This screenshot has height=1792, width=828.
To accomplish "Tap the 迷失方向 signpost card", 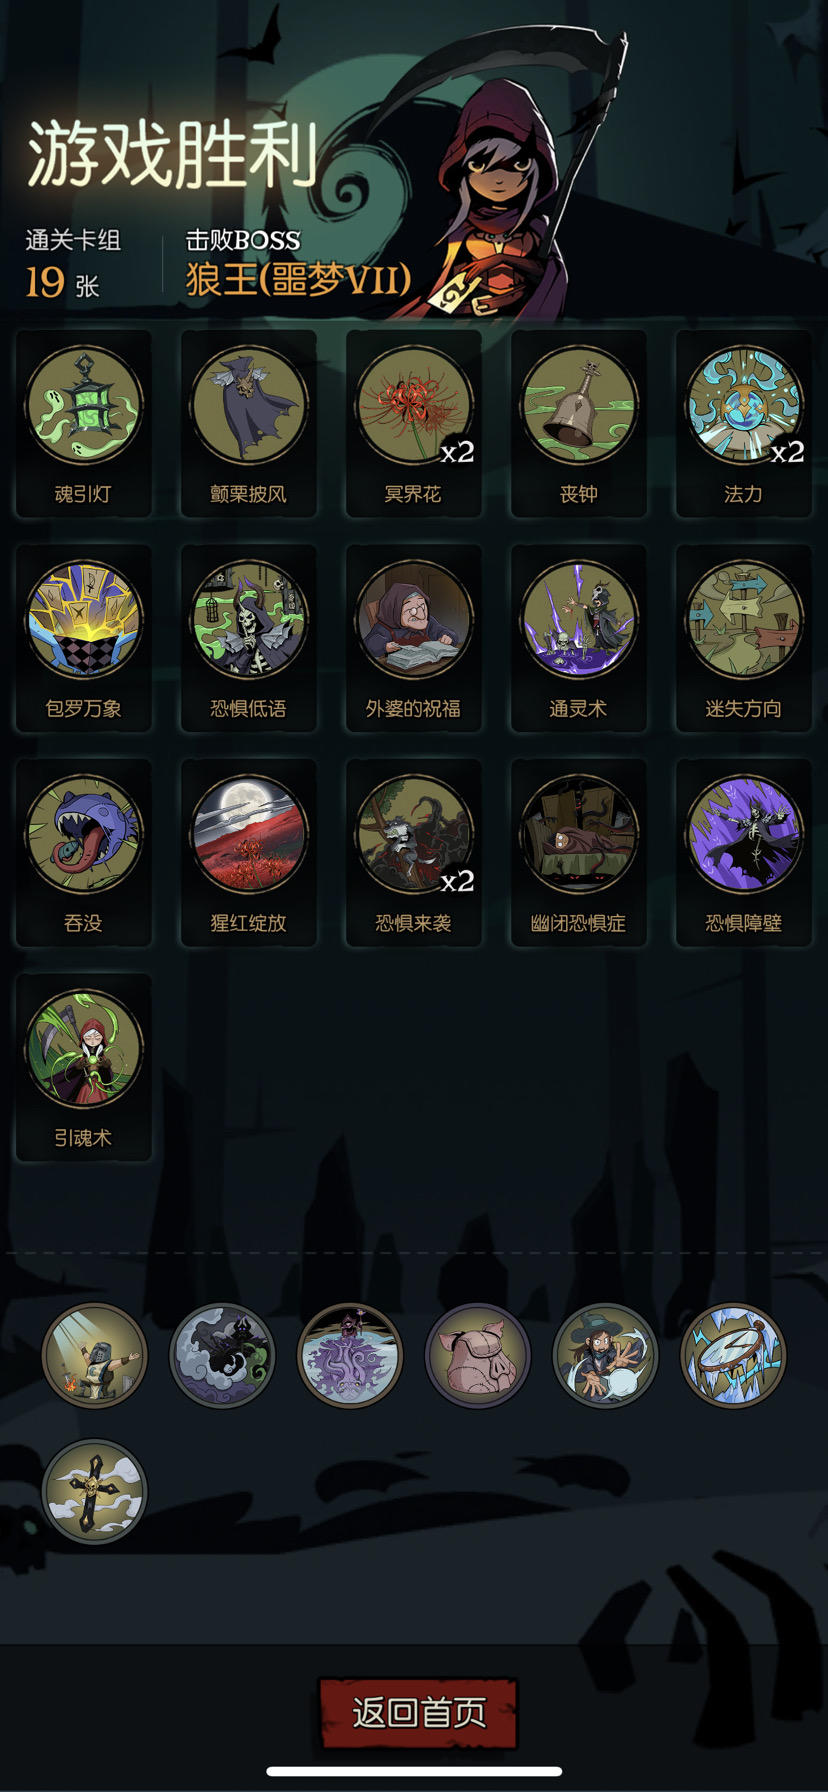I will pyautogui.click(x=744, y=638).
